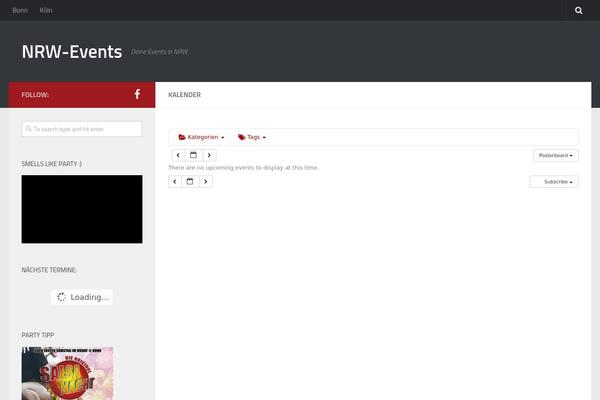
Task: Select the 'no upcoming events' message
Action: point(243,168)
